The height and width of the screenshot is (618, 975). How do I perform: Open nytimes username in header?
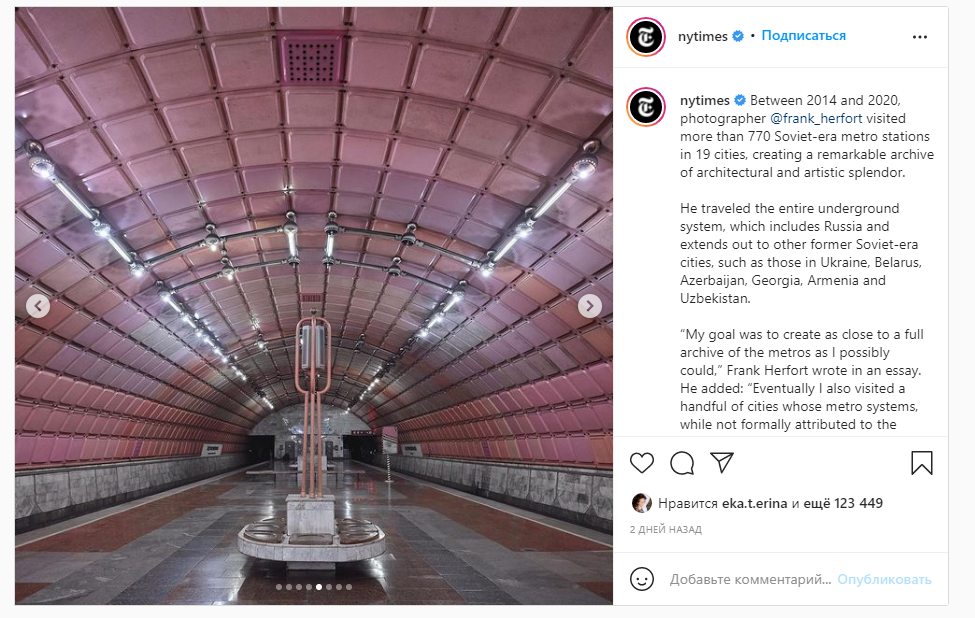tap(703, 36)
